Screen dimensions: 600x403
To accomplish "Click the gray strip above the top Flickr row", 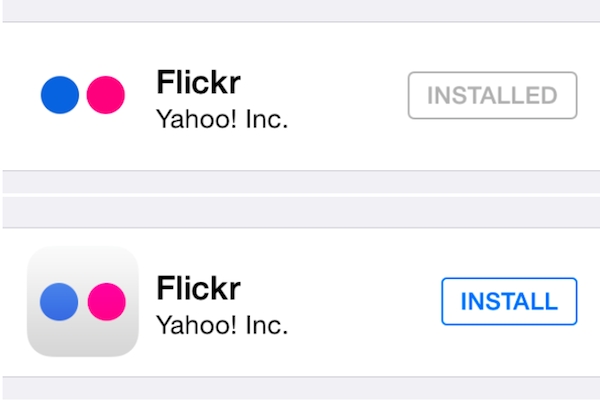I will pyautogui.click(x=300, y=10).
